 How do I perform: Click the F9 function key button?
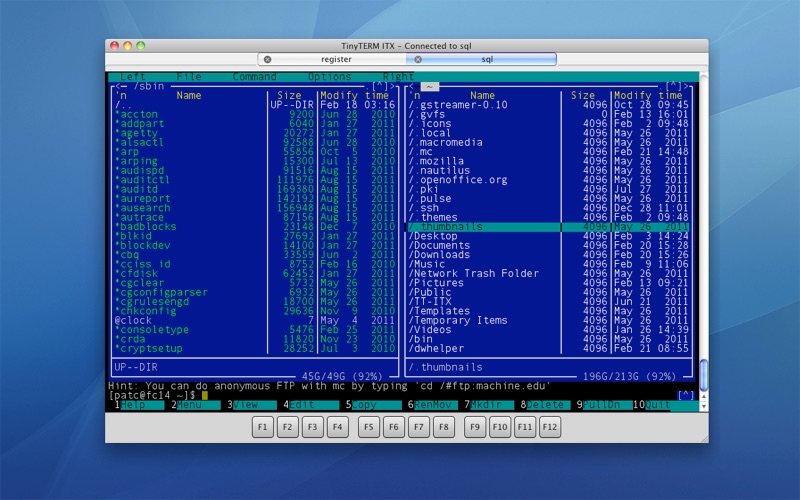point(474,427)
